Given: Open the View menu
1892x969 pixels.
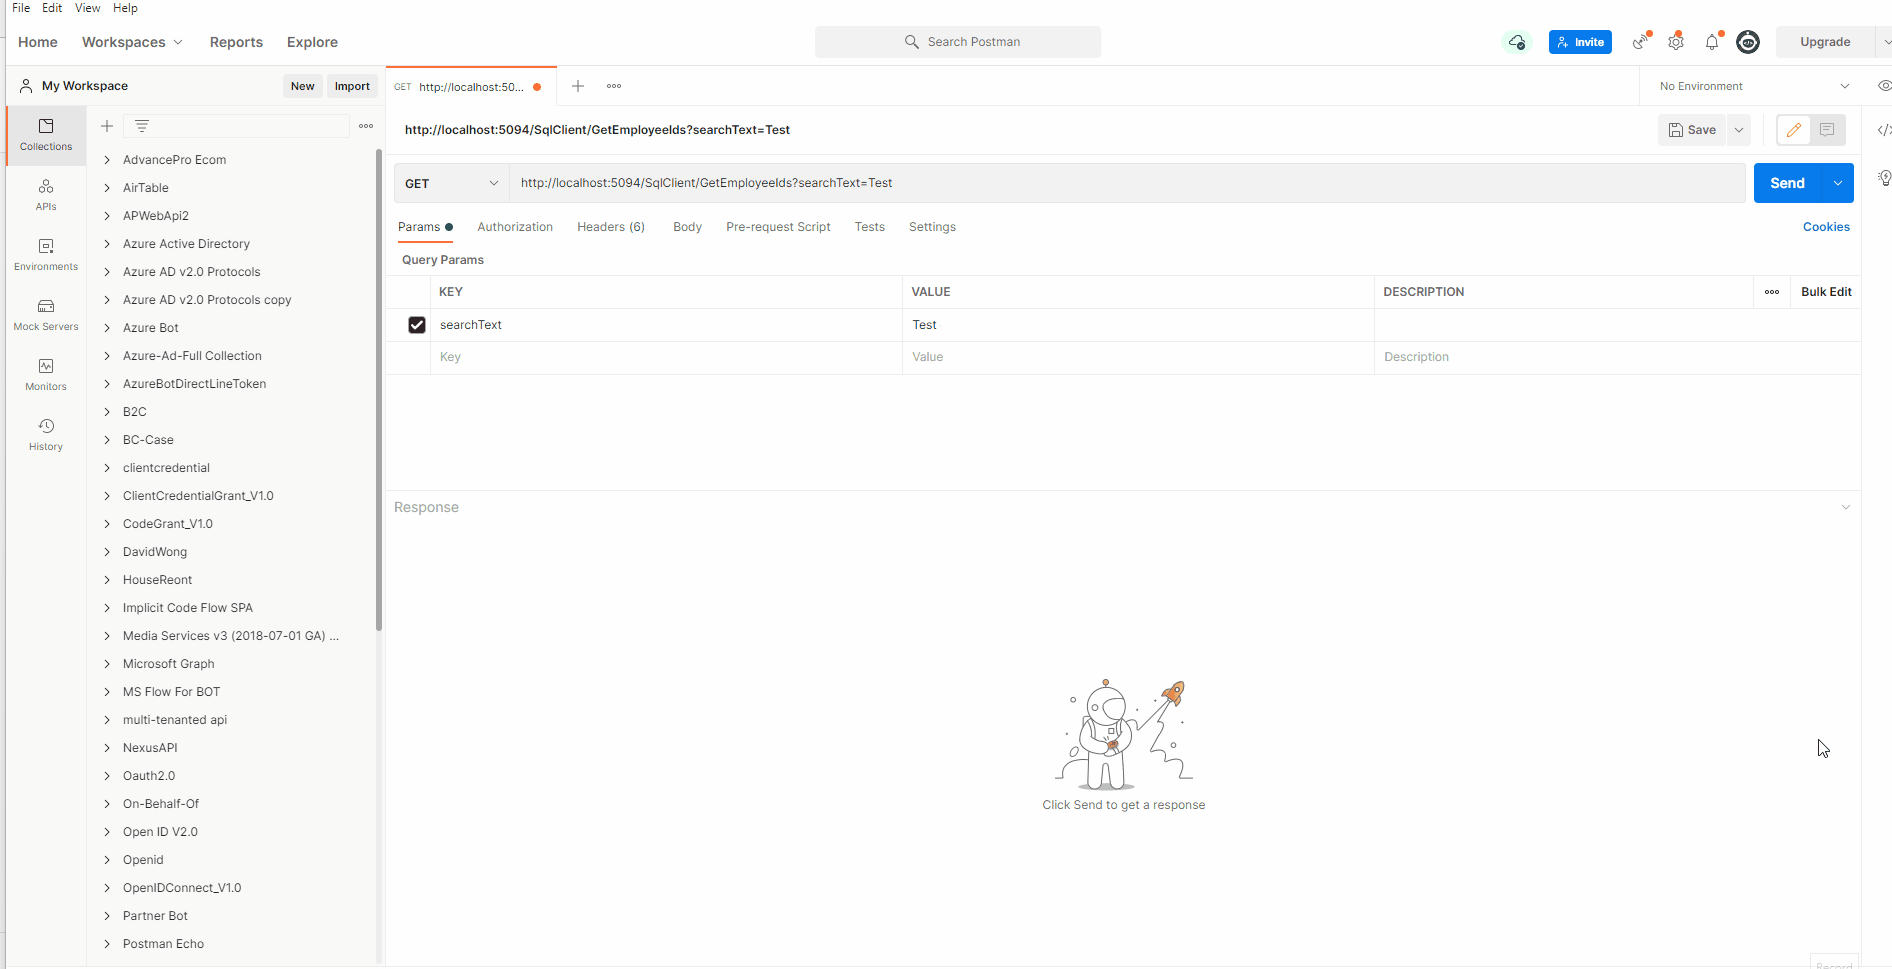Looking at the screenshot, I should coord(88,8).
